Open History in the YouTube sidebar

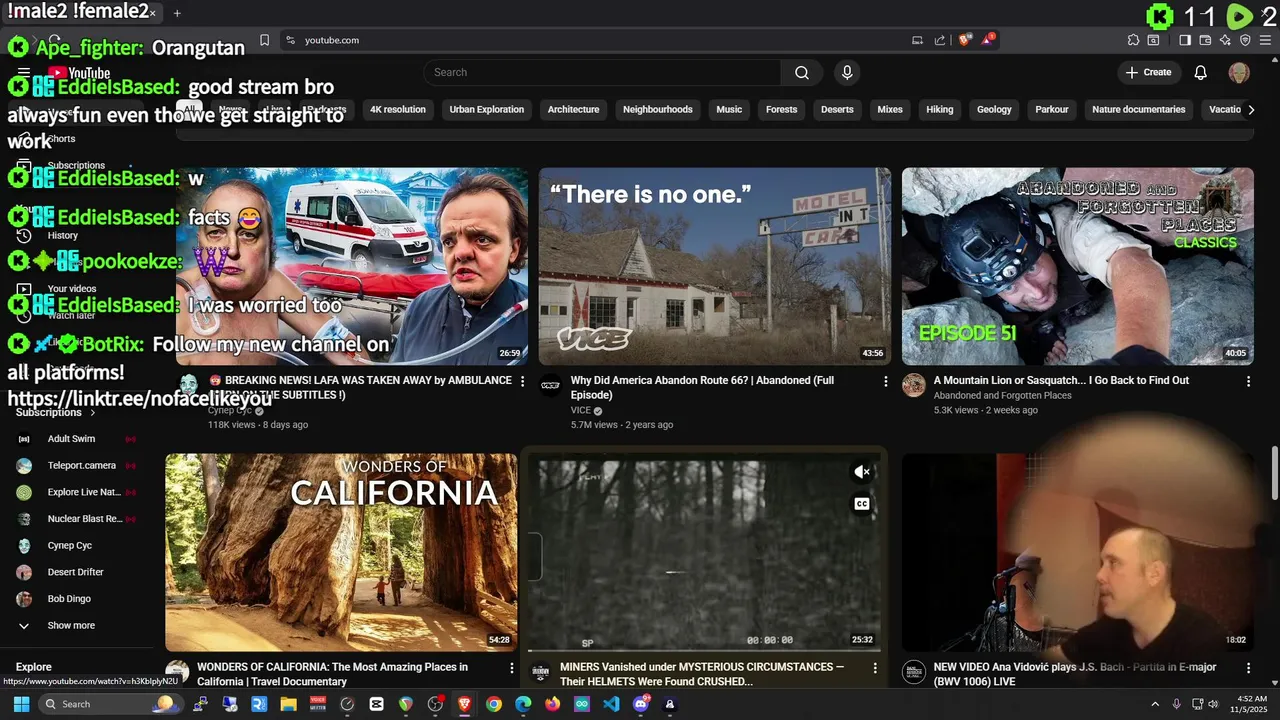[x=62, y=235]
